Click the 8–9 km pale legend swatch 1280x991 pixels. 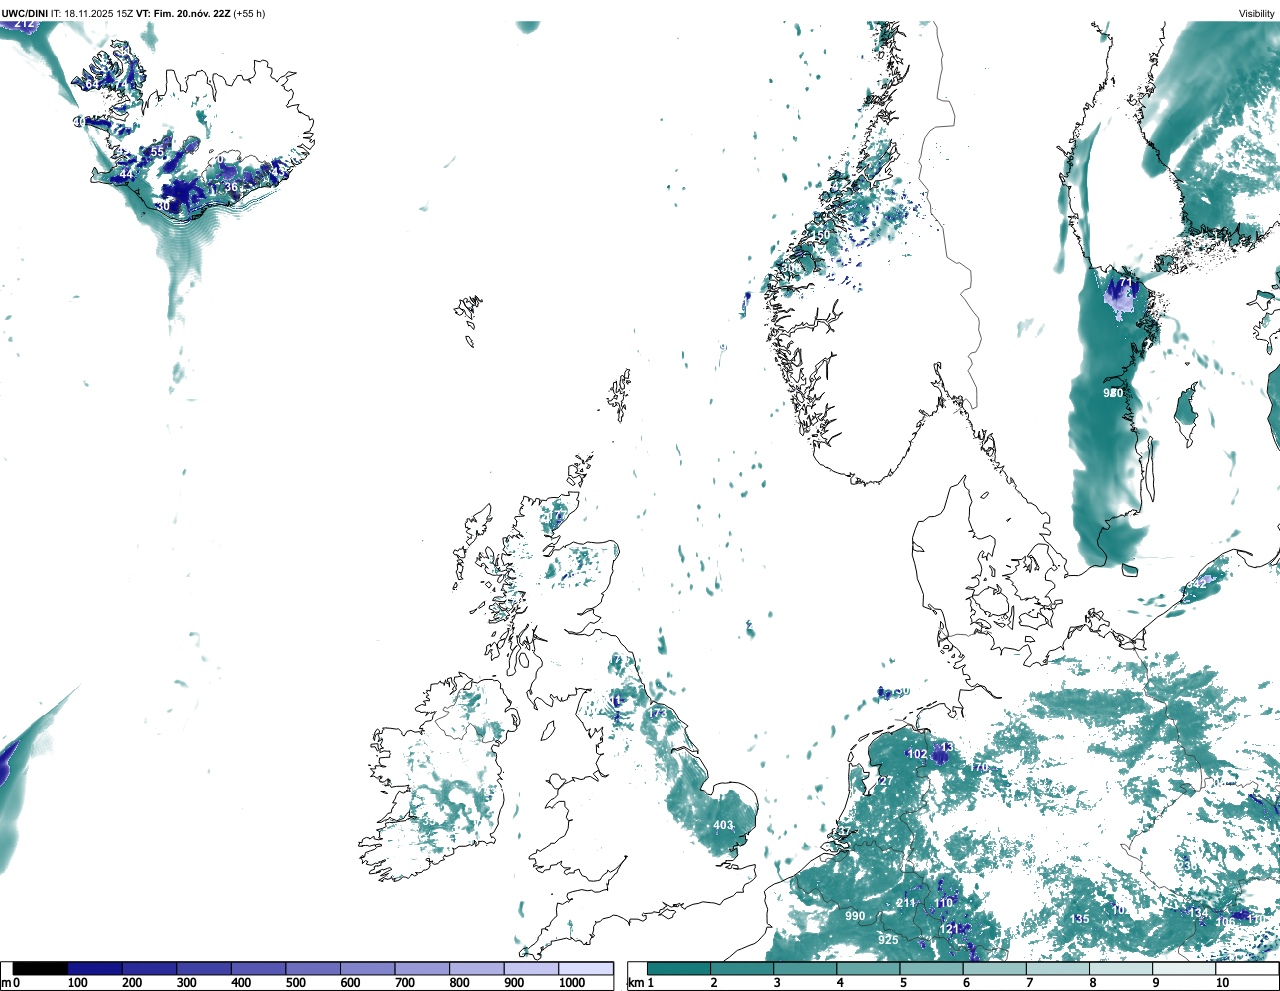(x=1120, y=969)
